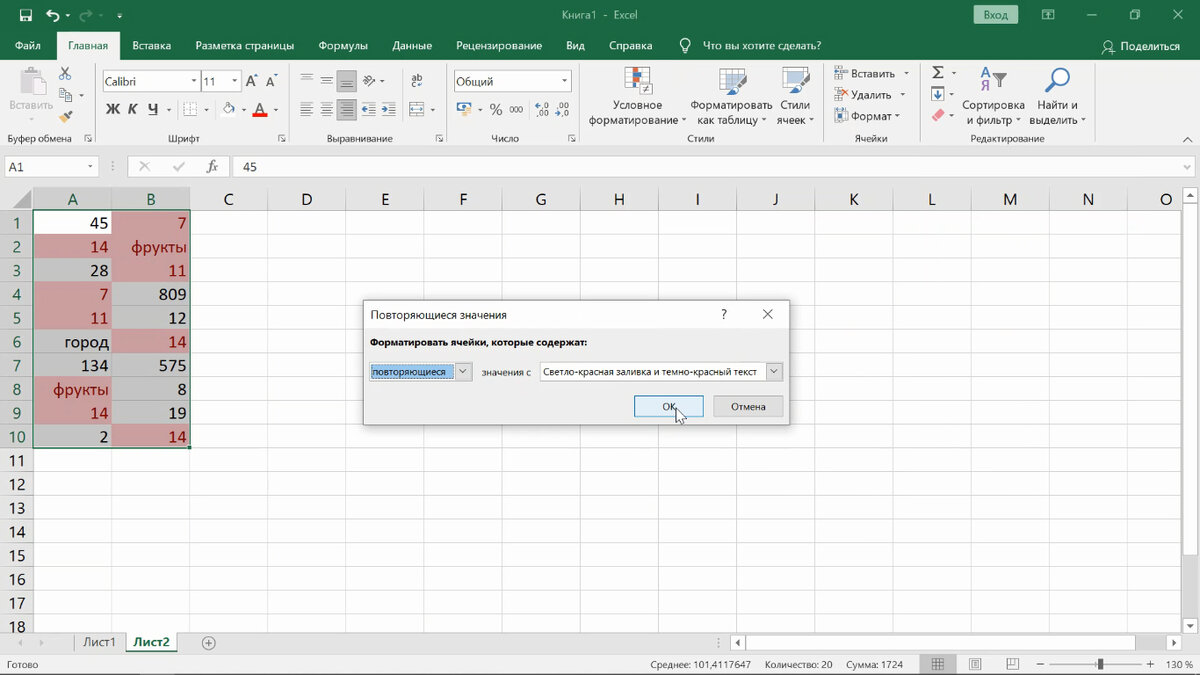Open Найти и выделить menu
The width and height of the screenshot is (1200, 675).
tap(1057, 97)
